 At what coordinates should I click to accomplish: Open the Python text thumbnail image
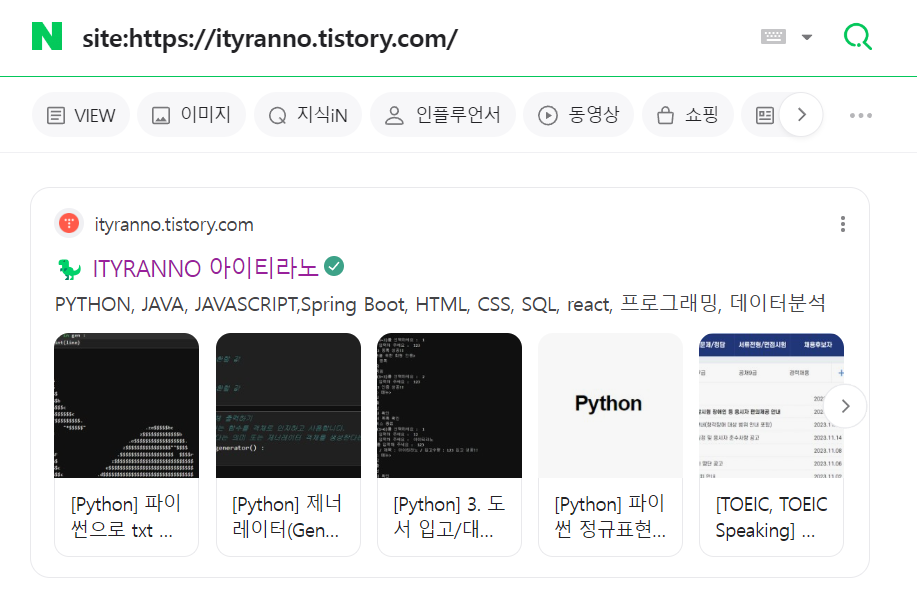tap(611, 406)
